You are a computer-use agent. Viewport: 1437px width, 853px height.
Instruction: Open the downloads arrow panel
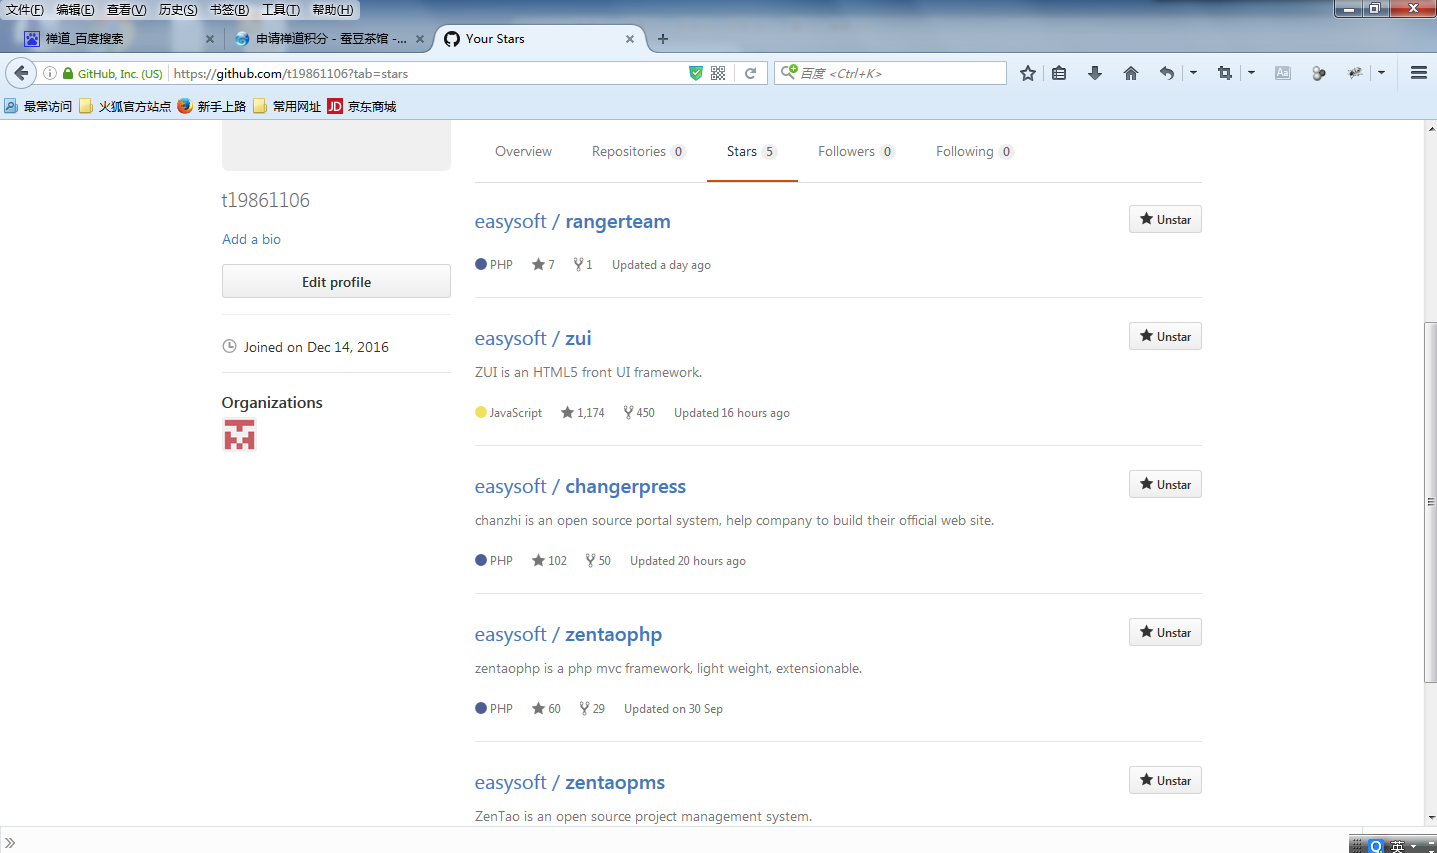pos(1095,73)
